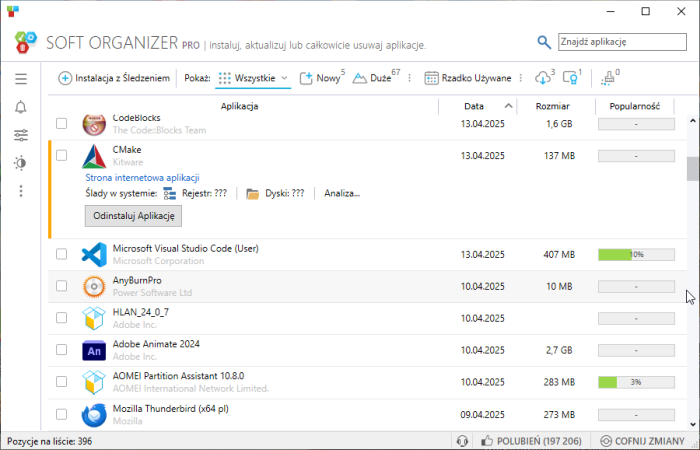Tick the Adobe Animate 2024 checkbox
Image resolution: width=700 pixels, height=450 pixels.
coord(62,350)
